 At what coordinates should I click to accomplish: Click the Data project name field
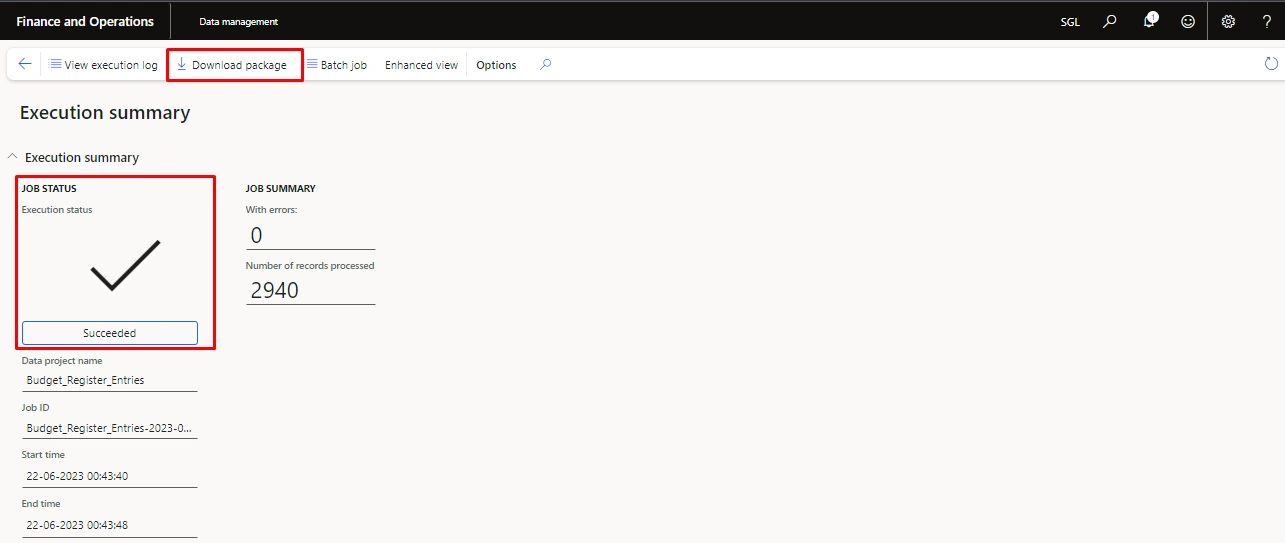click(x=110, y=380)
